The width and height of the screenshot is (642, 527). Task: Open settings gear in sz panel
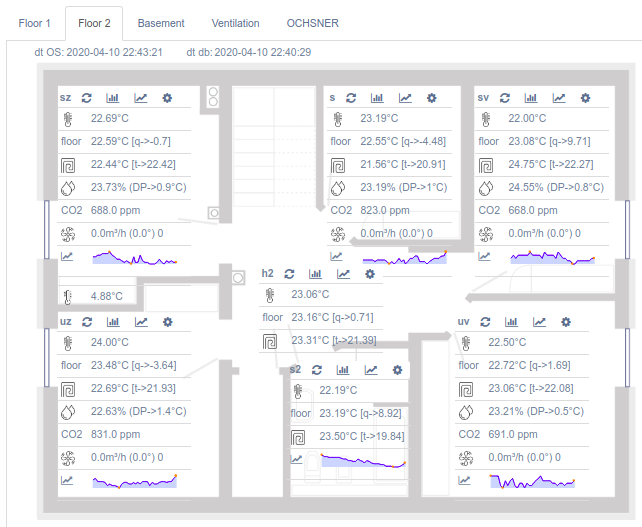coord(167,98)
